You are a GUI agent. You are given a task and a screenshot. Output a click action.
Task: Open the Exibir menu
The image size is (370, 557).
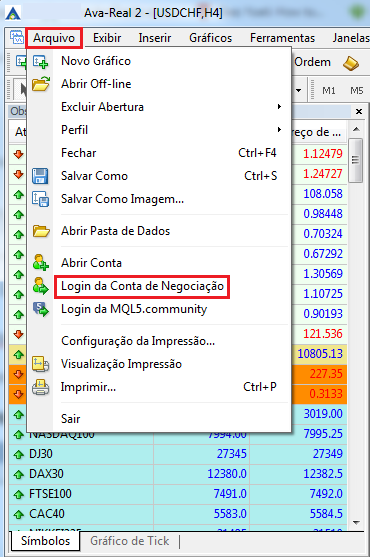[x=107, y=38]
